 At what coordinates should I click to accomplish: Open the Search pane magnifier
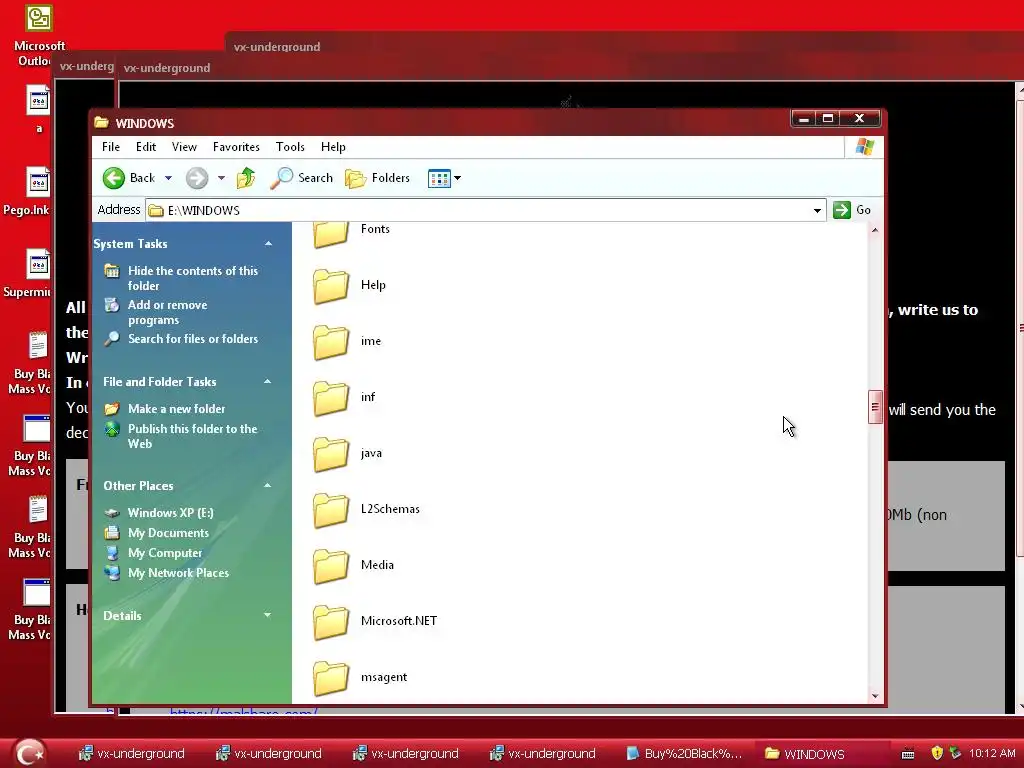(281, 178)
